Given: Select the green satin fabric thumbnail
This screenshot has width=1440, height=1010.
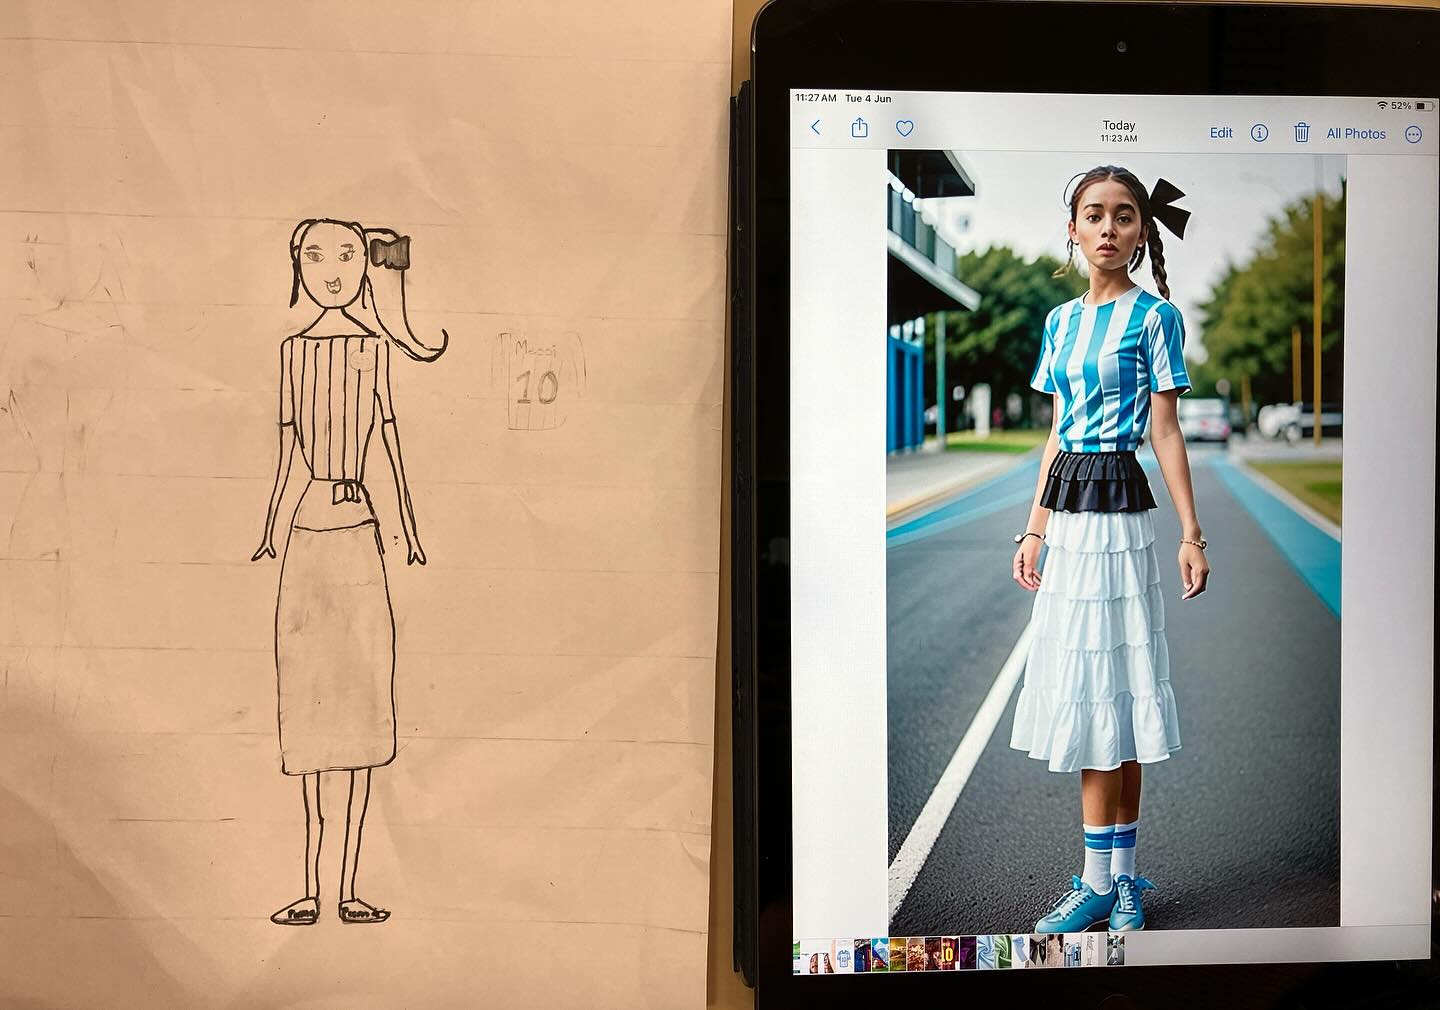Looking at the screenshot, I should click(x=1003, y=953).
